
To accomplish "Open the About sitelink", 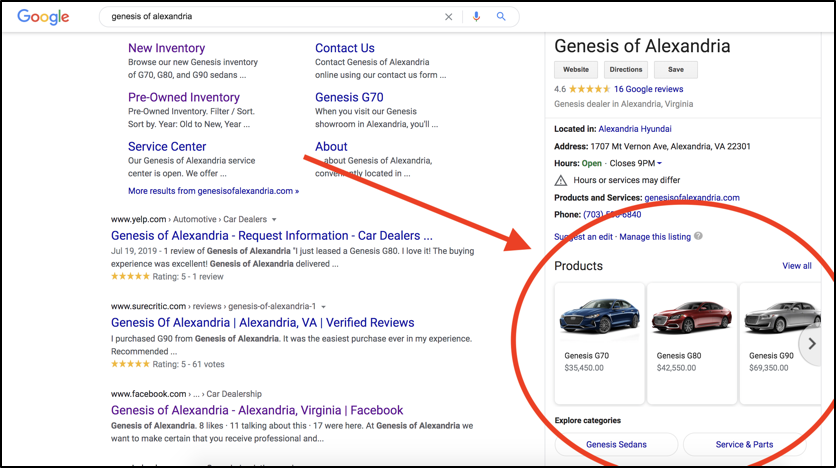I will tap(331, 147).
